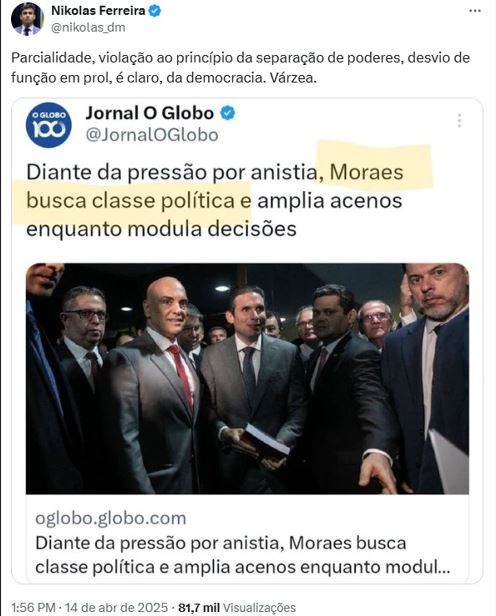Open Nikolas Ferreira's profile avatar

27,19
